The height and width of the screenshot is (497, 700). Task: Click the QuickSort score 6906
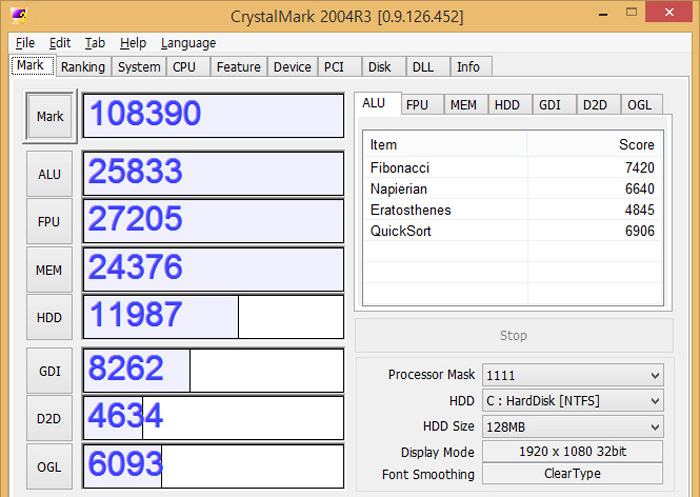(x=640, y=230)
